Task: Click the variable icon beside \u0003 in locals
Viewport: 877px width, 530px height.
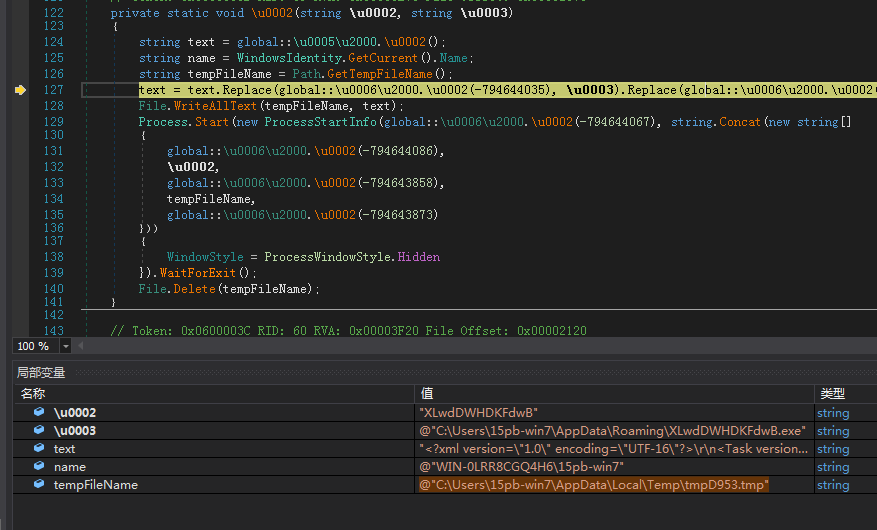Action: click(39, 430)
